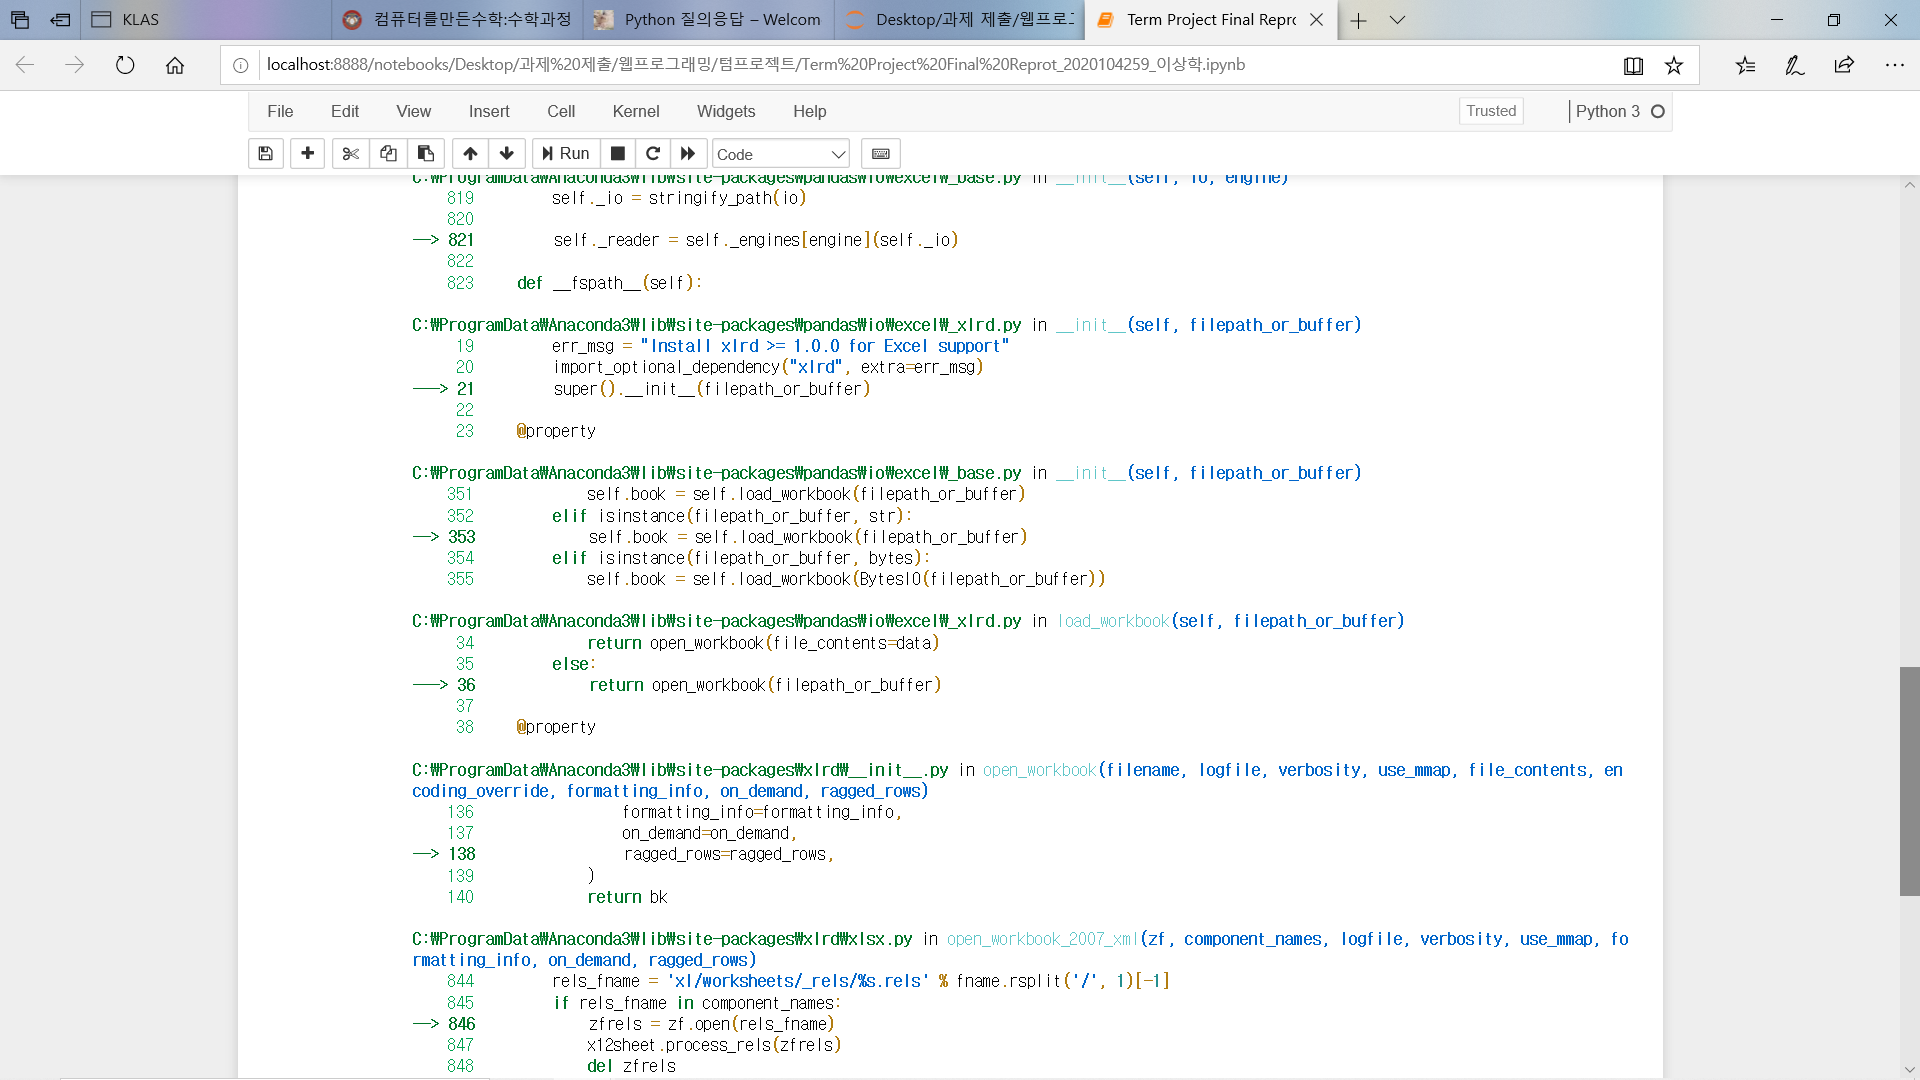Run the current cell
The width and height of the screenshot is (1920, 1080).
(566, 154)
